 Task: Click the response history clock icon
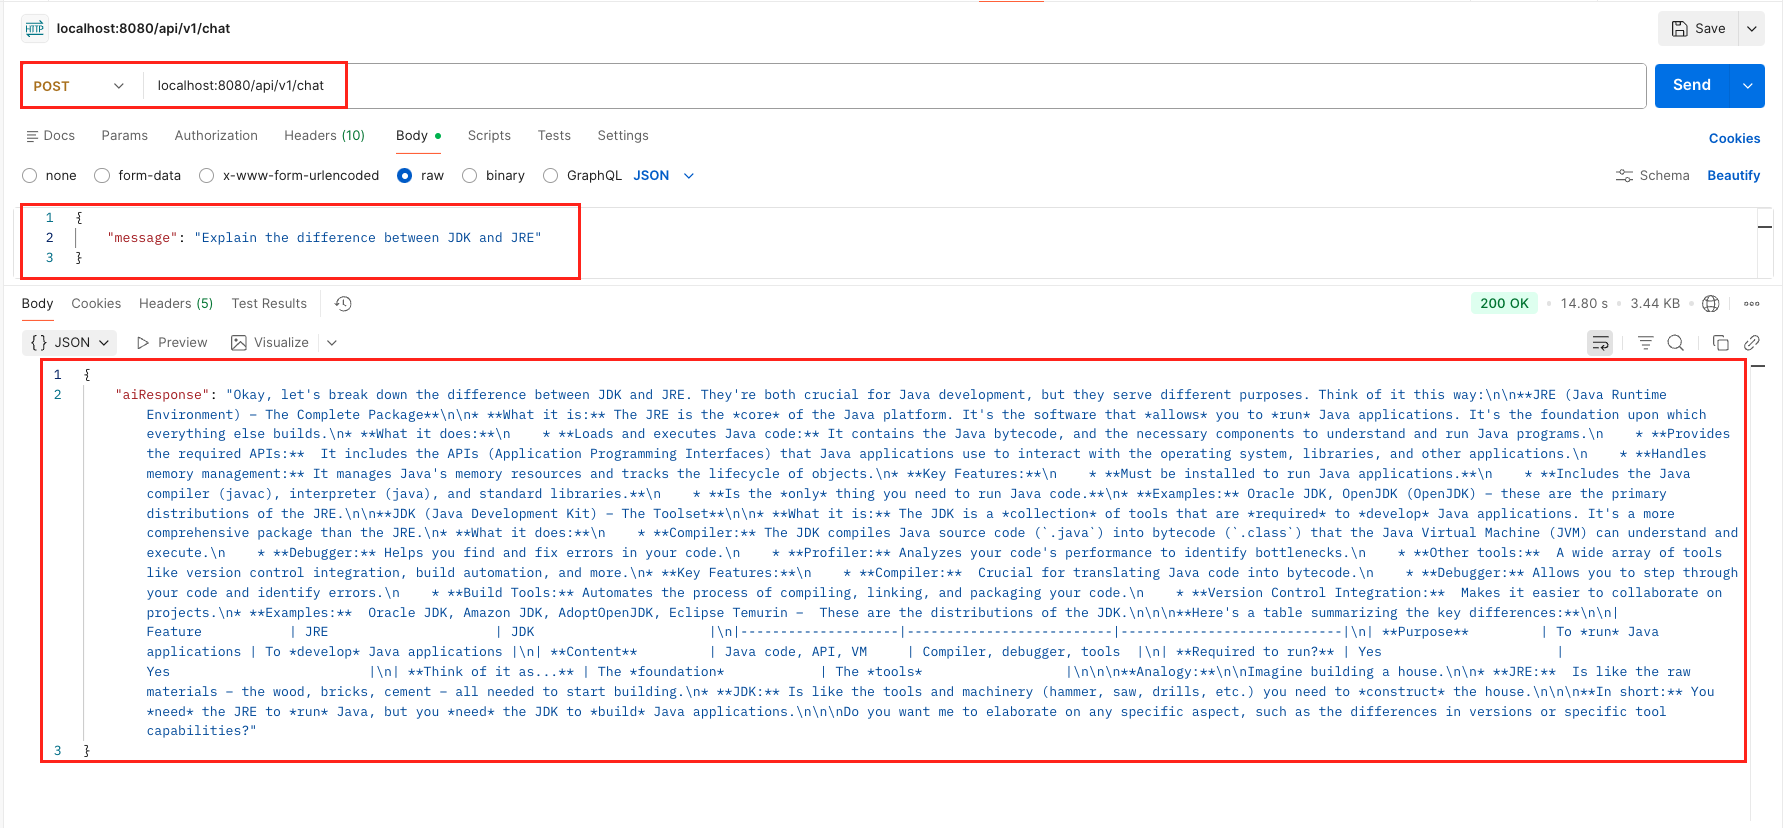point(343,304)
